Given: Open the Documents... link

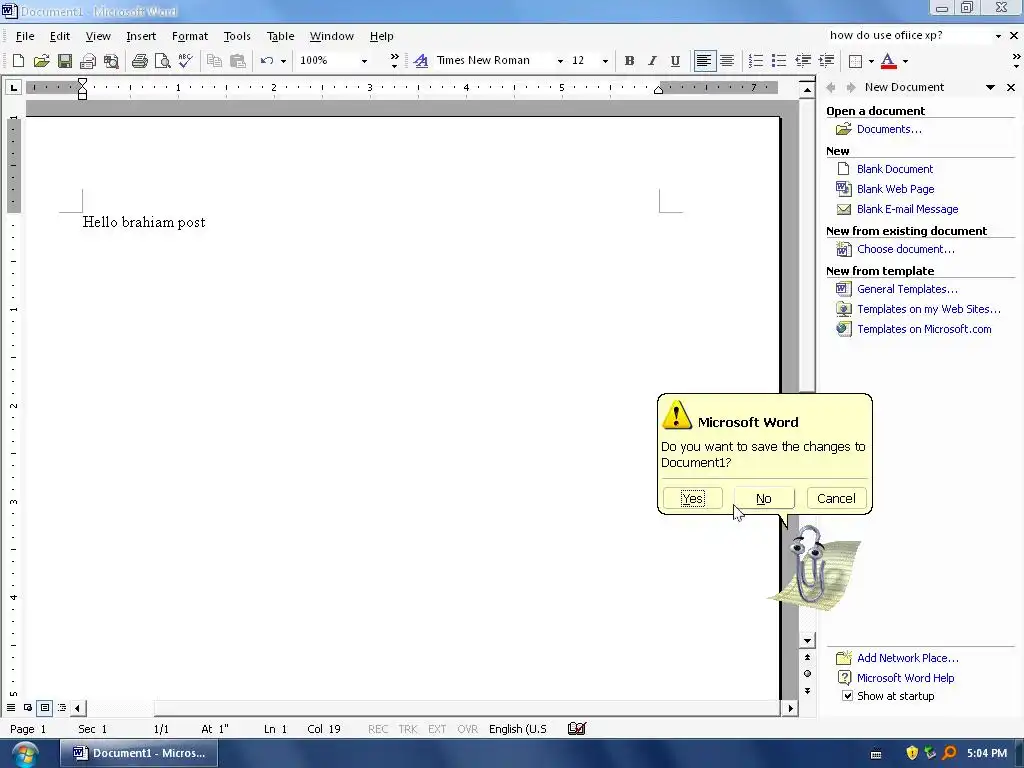Looking at the screenshot, I should click(889, 129).
